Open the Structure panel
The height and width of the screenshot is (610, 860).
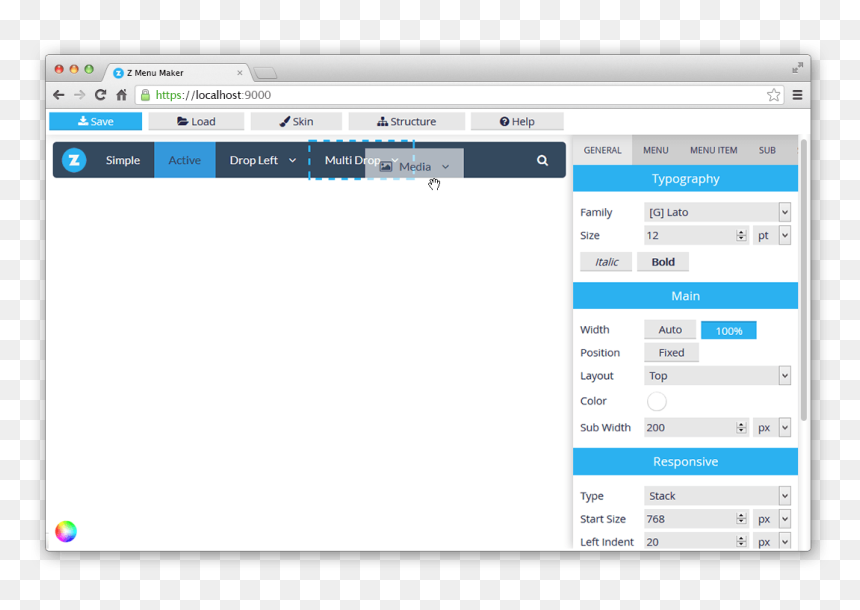coord(406,121)
